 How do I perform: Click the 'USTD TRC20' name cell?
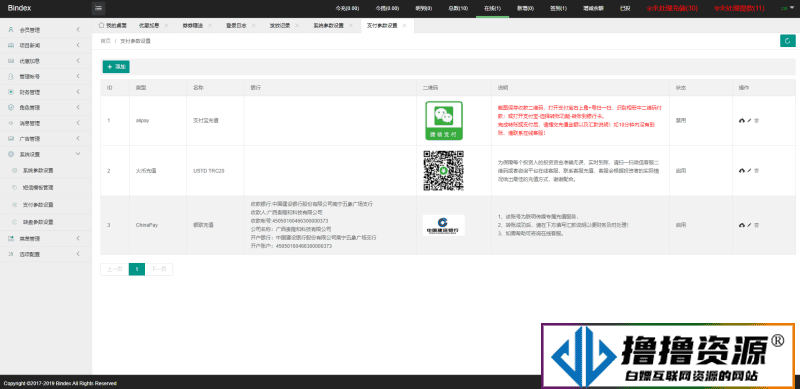coord(209,171)
